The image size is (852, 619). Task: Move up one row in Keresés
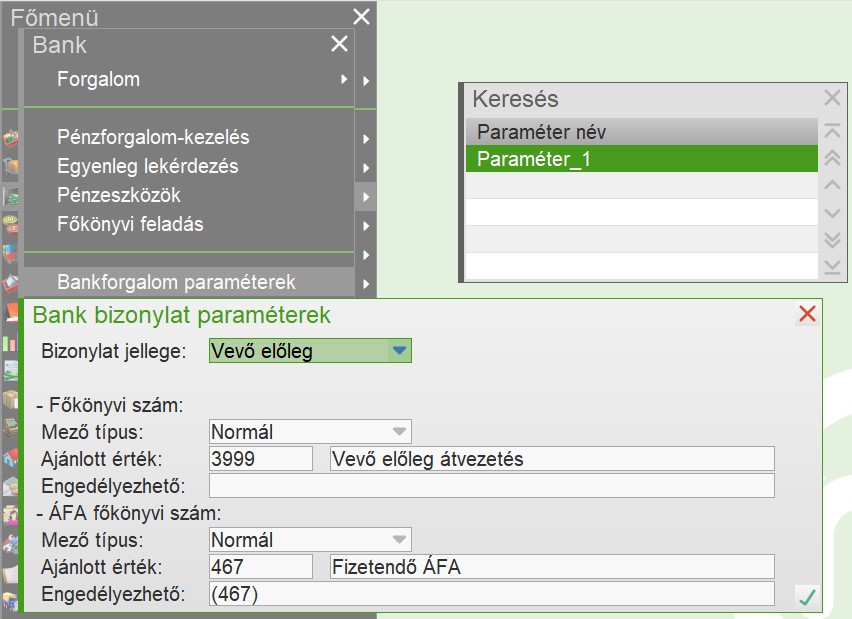[832, 185]
